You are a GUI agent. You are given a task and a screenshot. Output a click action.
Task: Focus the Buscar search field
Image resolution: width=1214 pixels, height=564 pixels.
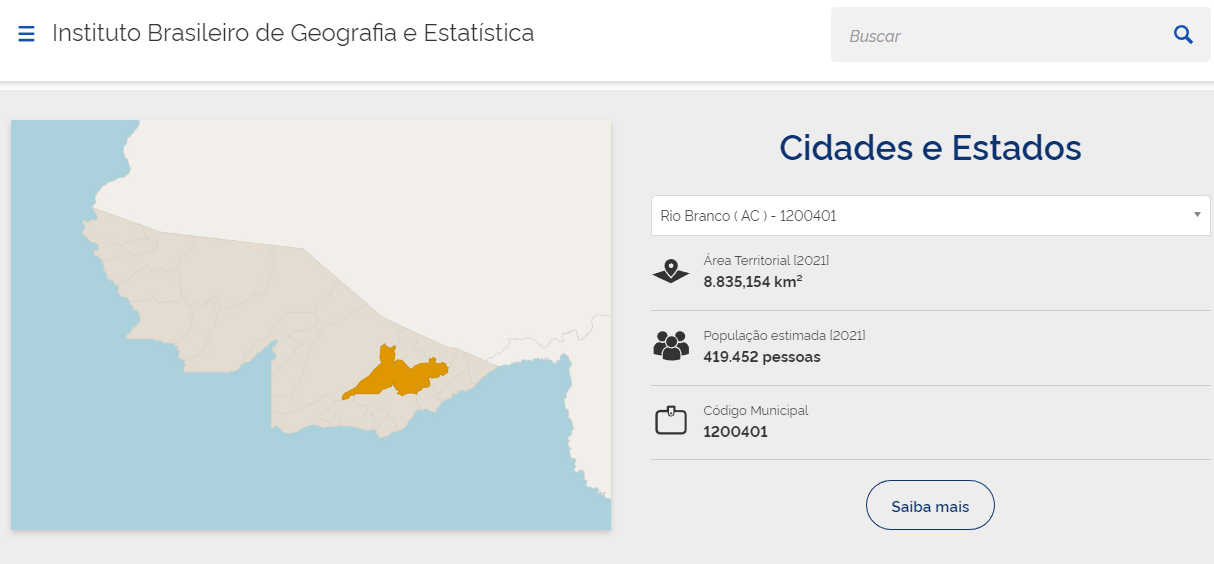click(1000, 36)
